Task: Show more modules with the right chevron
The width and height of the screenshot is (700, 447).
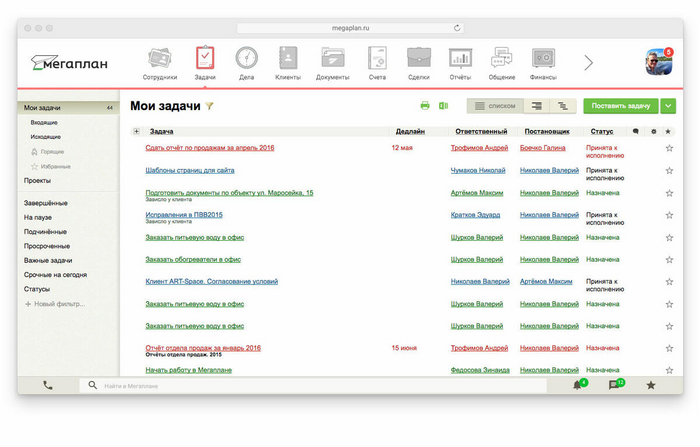Action: tap(588, 62)
